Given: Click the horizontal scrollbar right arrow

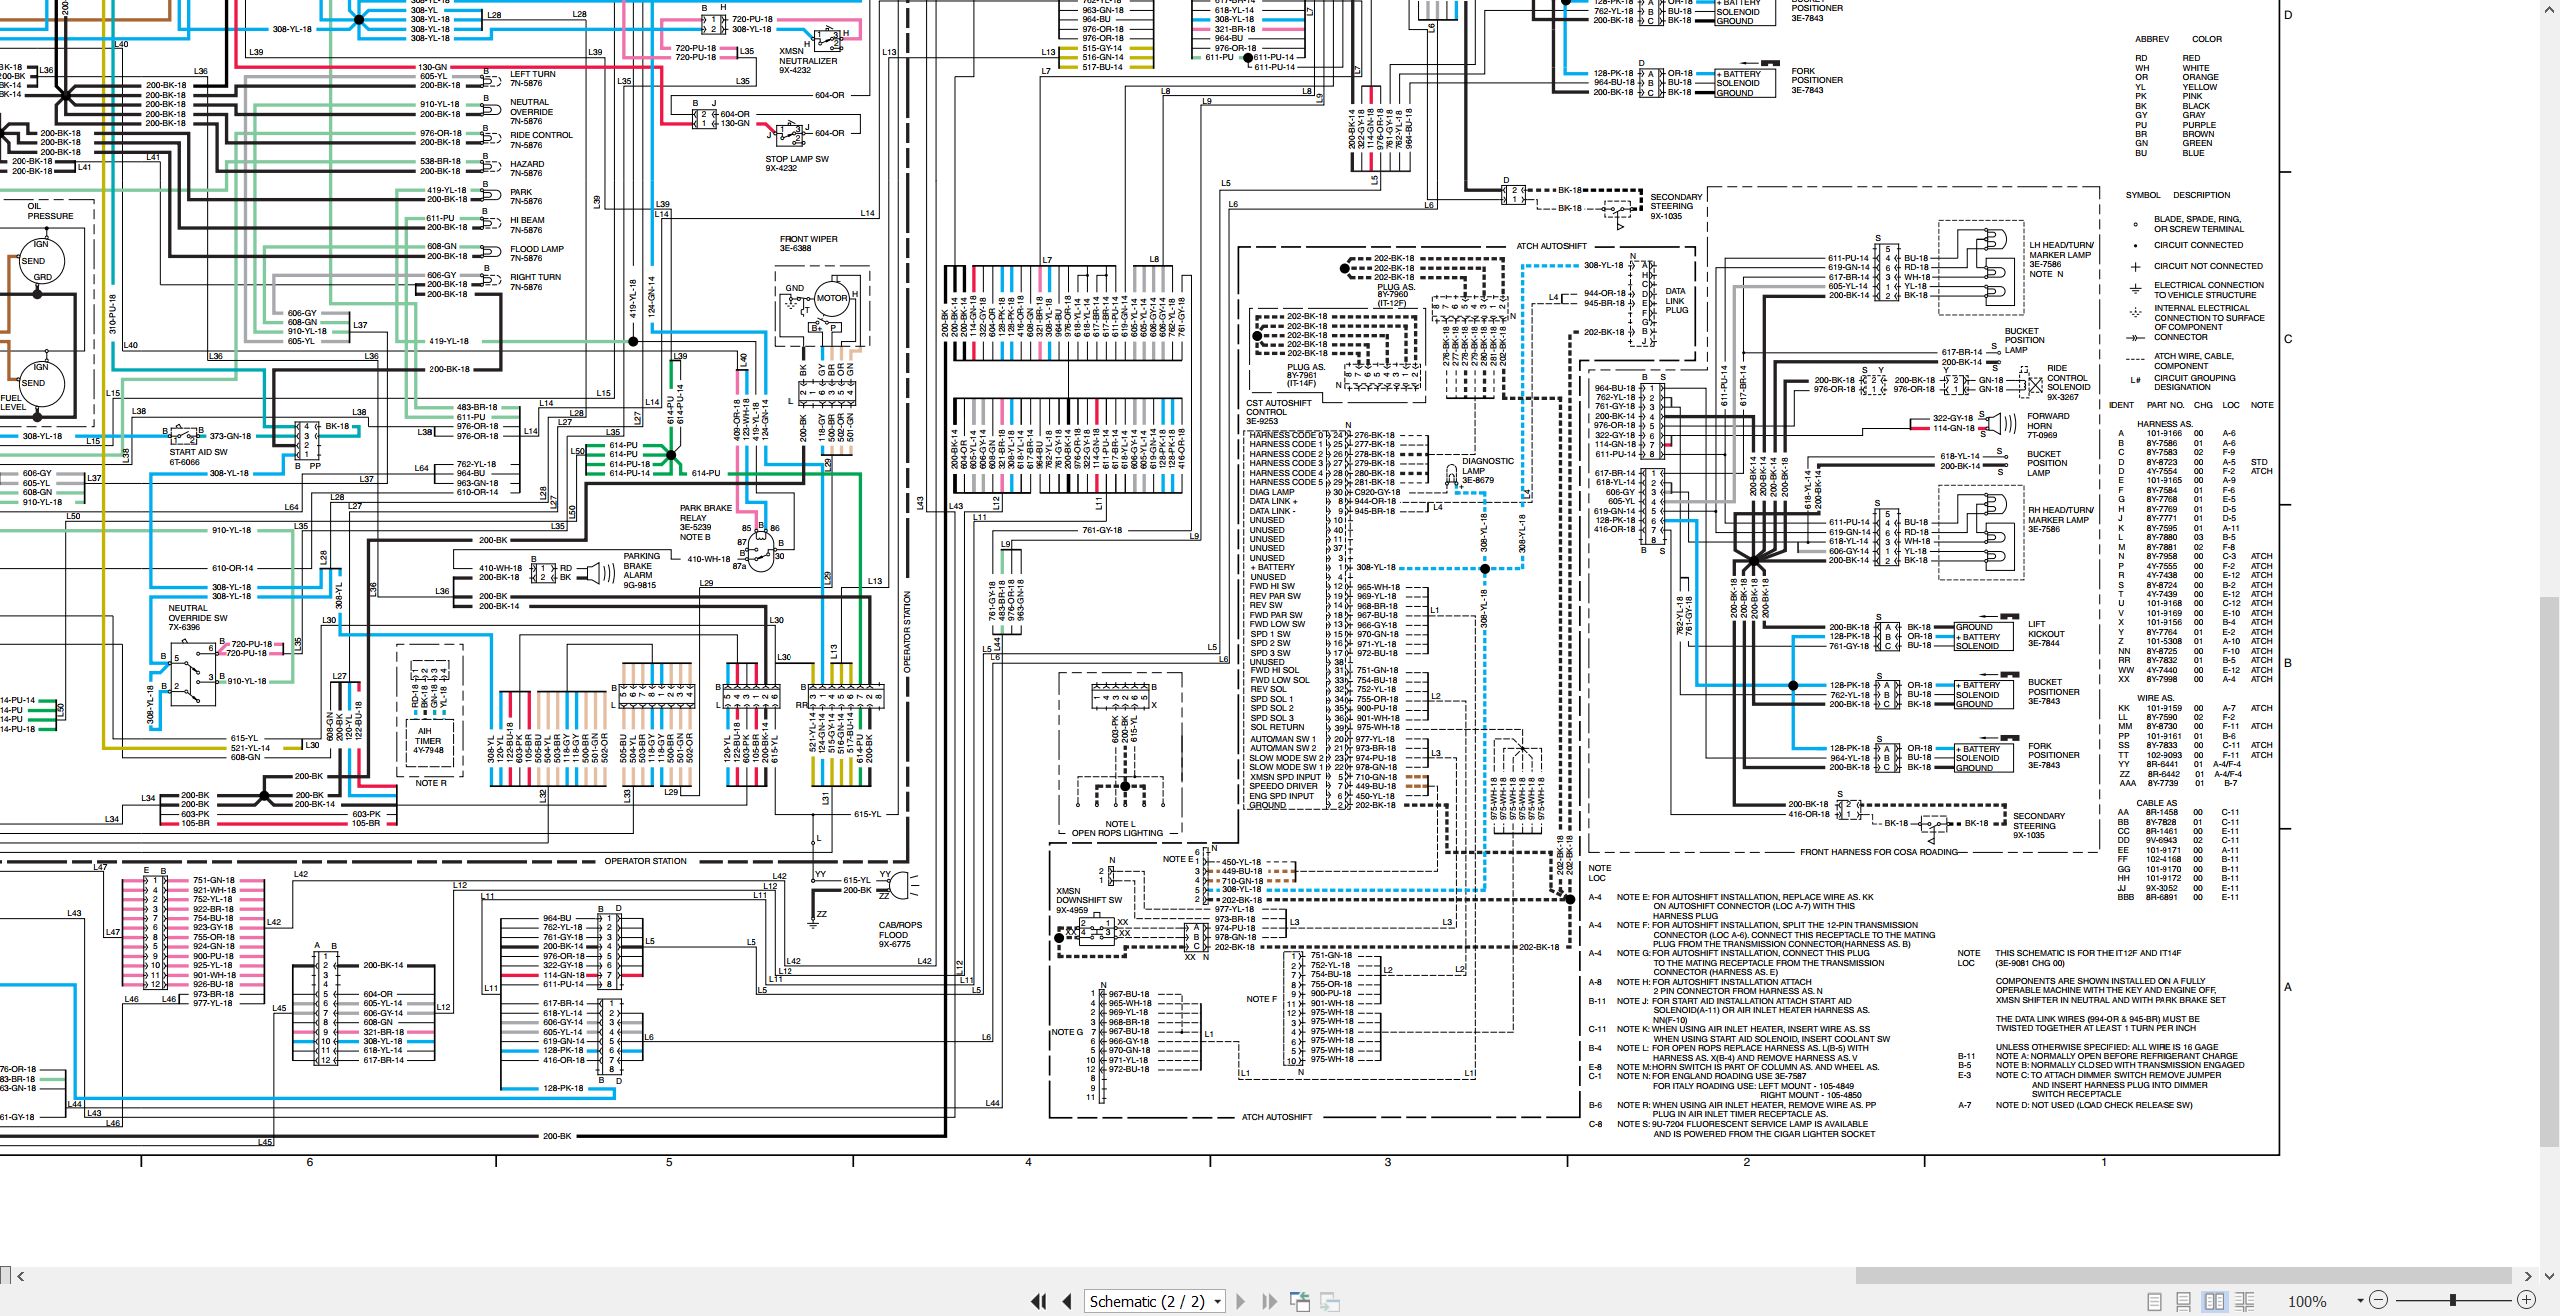Looking at the screenshot, I should click(x=2528, y=1276).
